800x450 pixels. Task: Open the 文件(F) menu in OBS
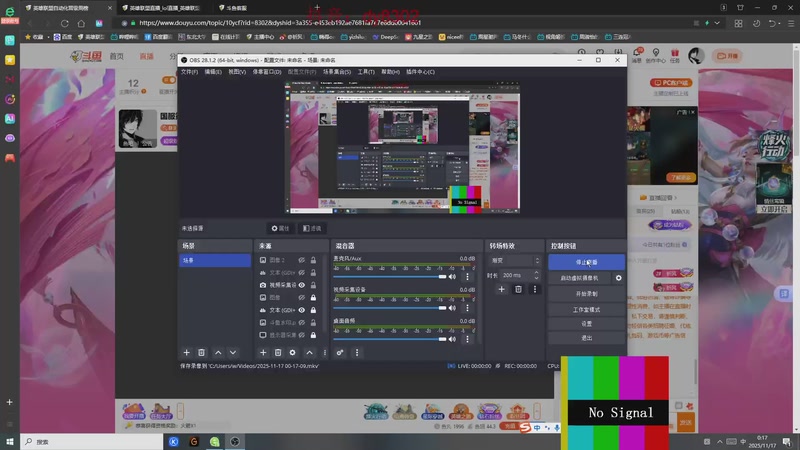coord(189,72)
